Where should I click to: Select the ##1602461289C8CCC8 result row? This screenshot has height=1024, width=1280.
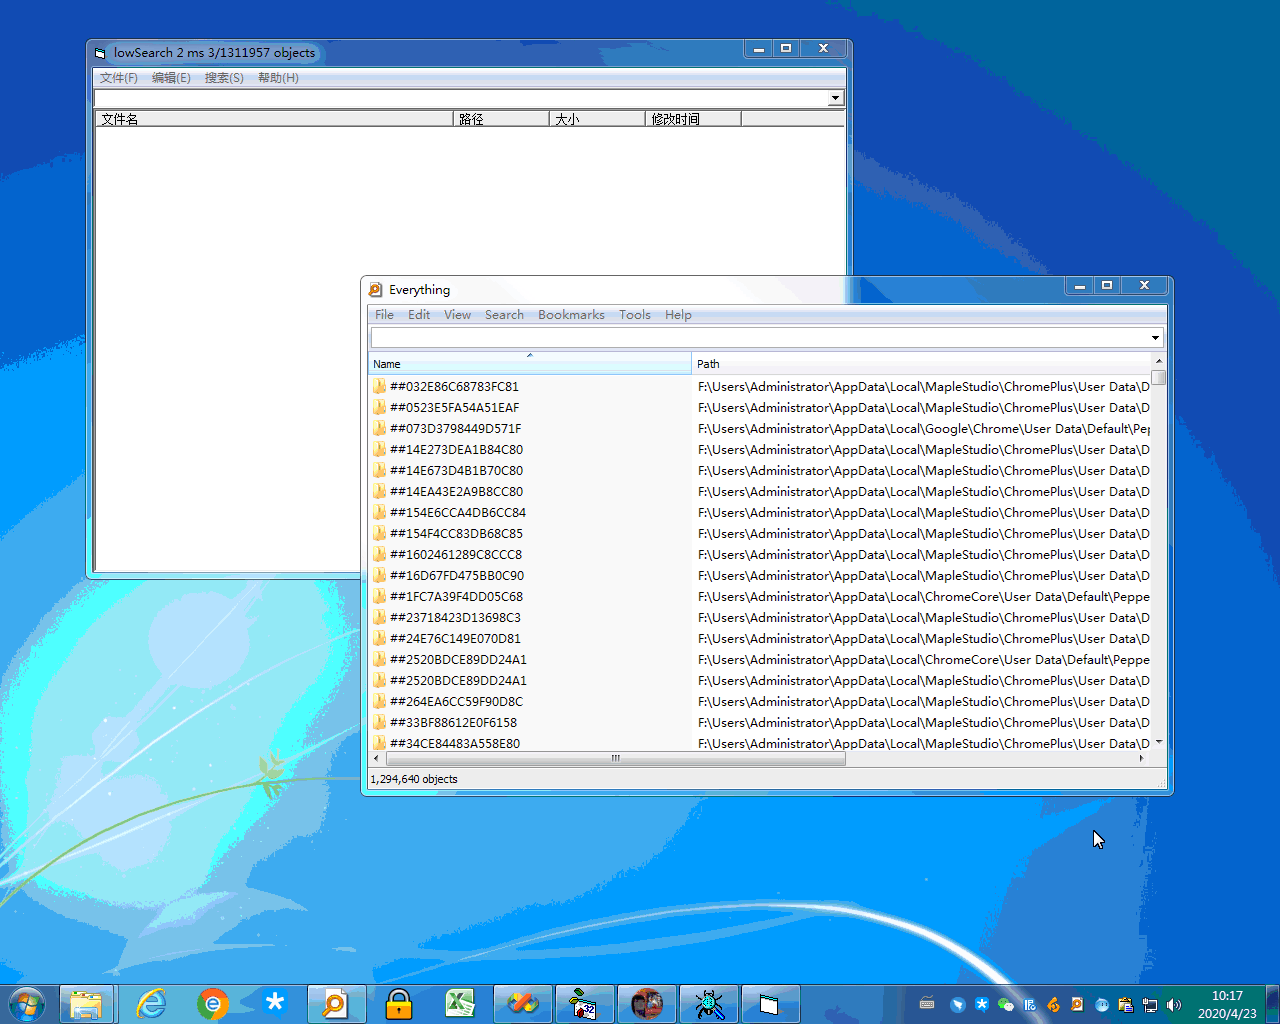(759, 554)
